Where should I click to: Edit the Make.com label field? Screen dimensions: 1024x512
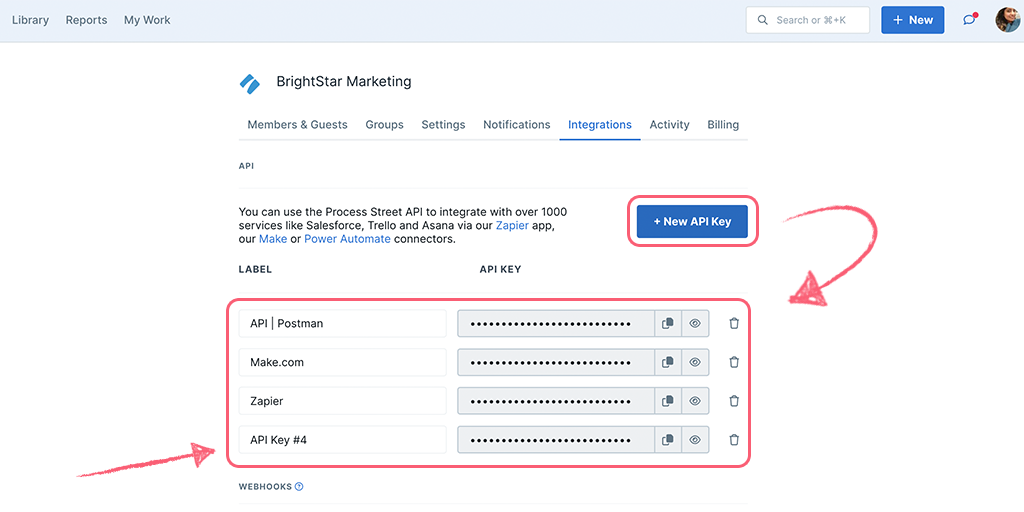pos(343,362)
